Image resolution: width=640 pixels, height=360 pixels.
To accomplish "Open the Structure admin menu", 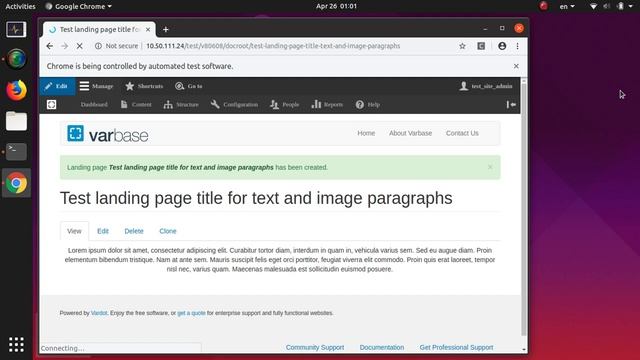I will pos(181,104).
